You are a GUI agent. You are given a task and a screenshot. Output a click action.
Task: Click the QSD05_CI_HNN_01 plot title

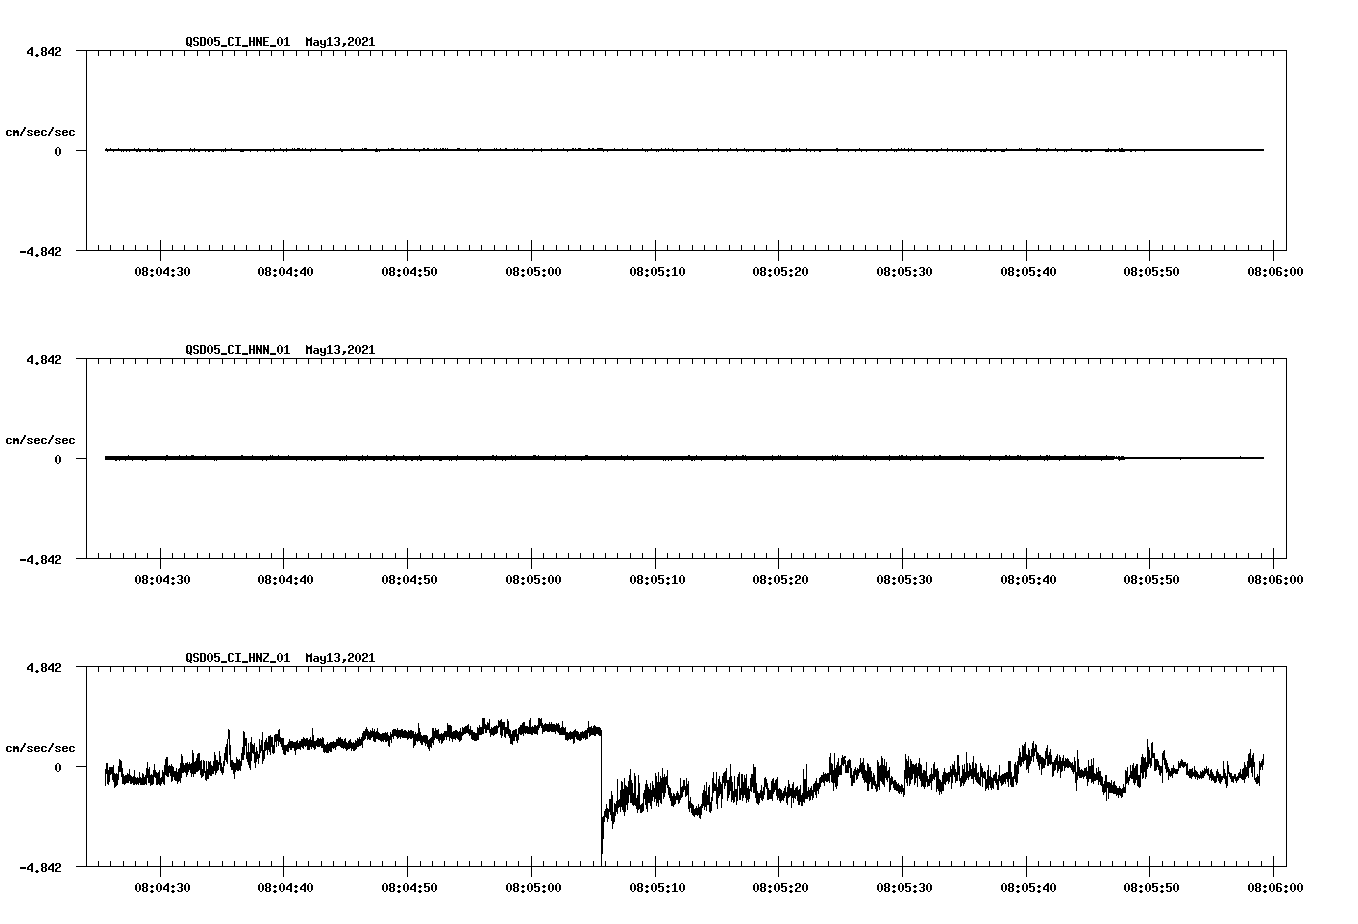[280, 350]
